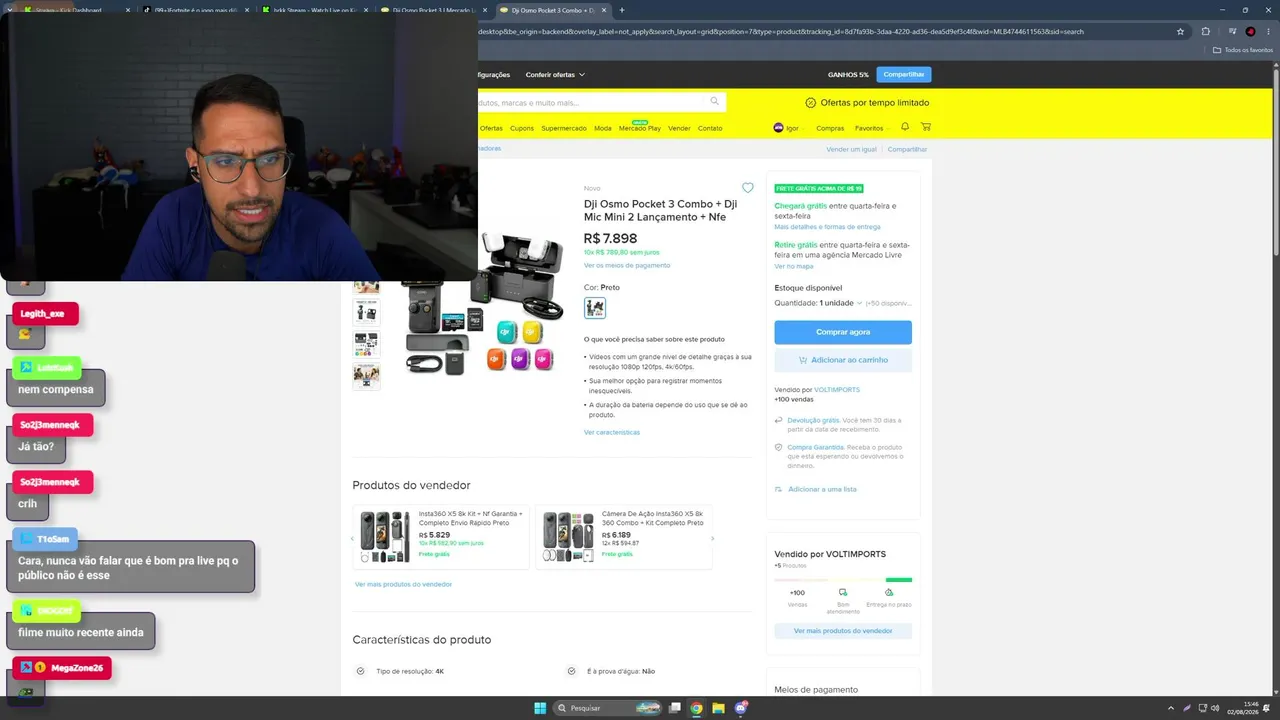Open Task View in the taskbar

(675, 708)
